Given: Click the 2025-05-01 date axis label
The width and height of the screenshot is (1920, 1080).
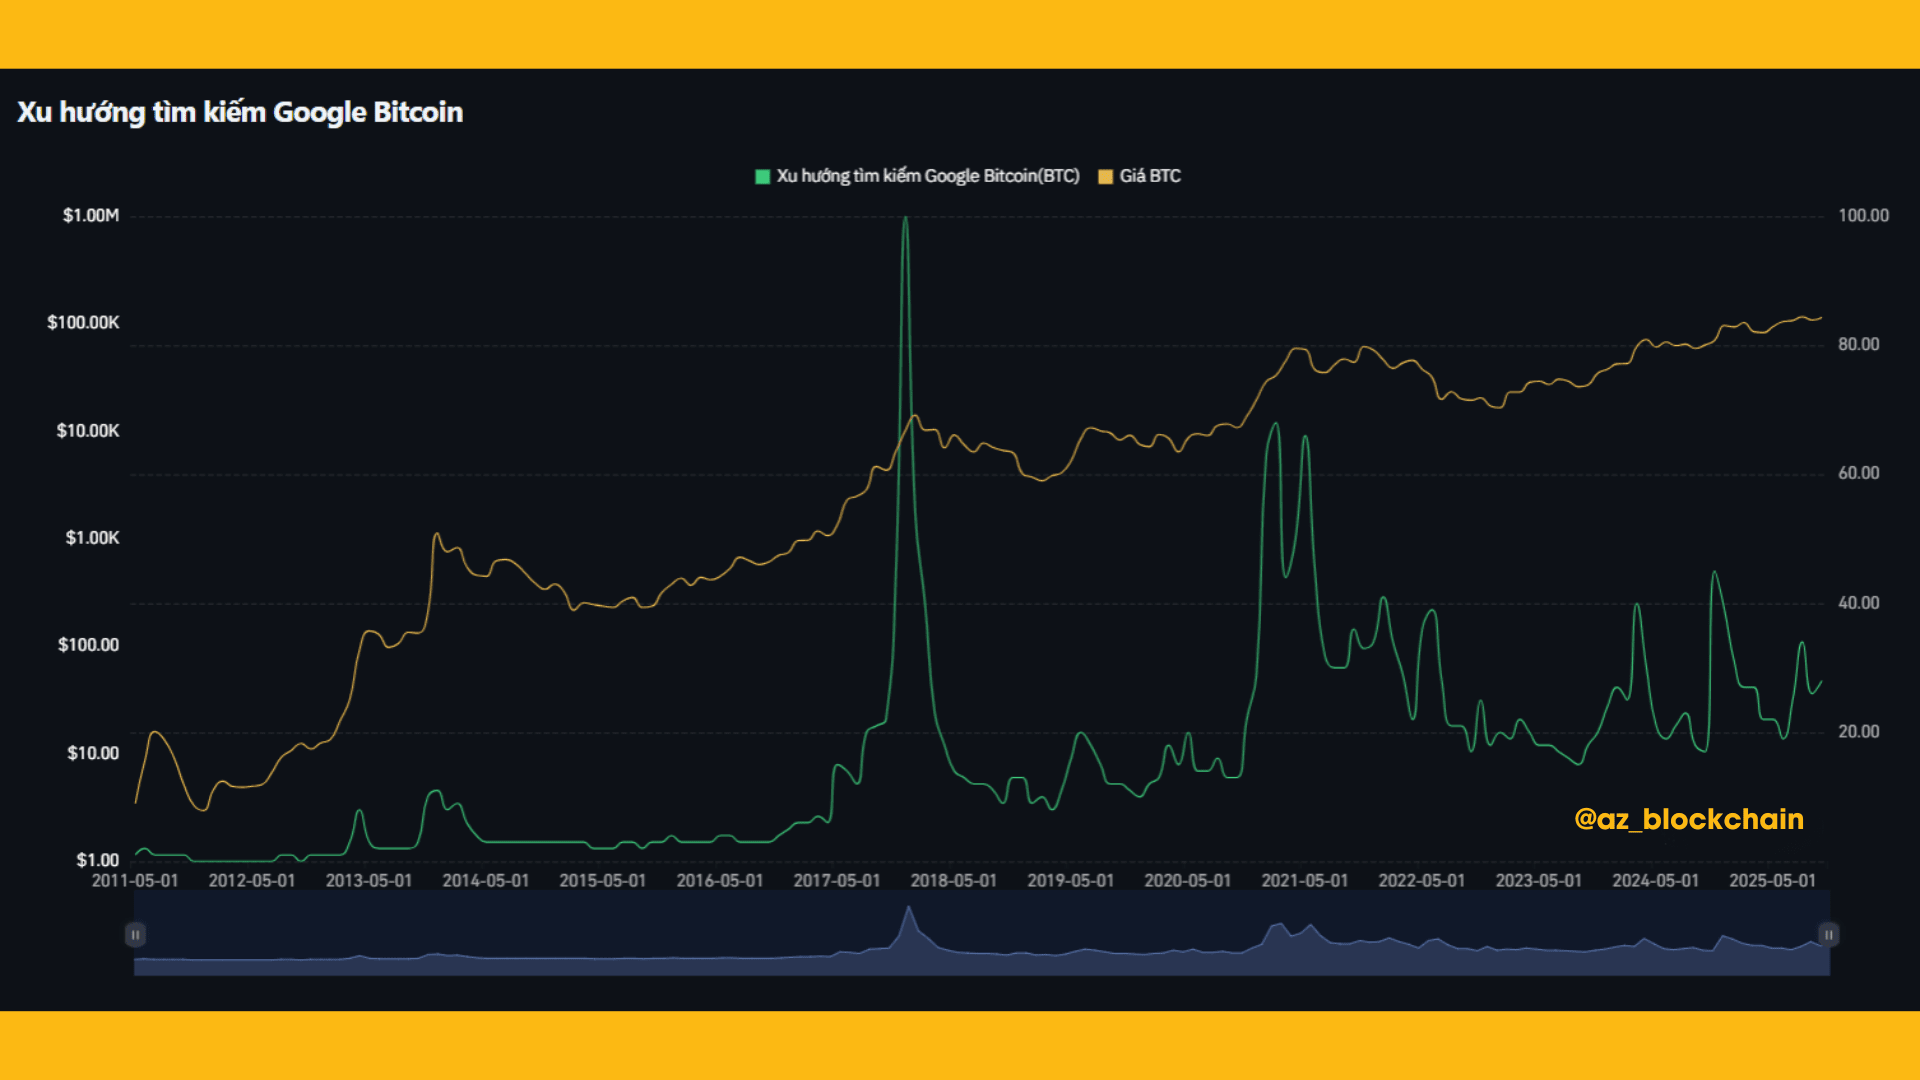Looking at the screenshot, I should click(1772, 881).
